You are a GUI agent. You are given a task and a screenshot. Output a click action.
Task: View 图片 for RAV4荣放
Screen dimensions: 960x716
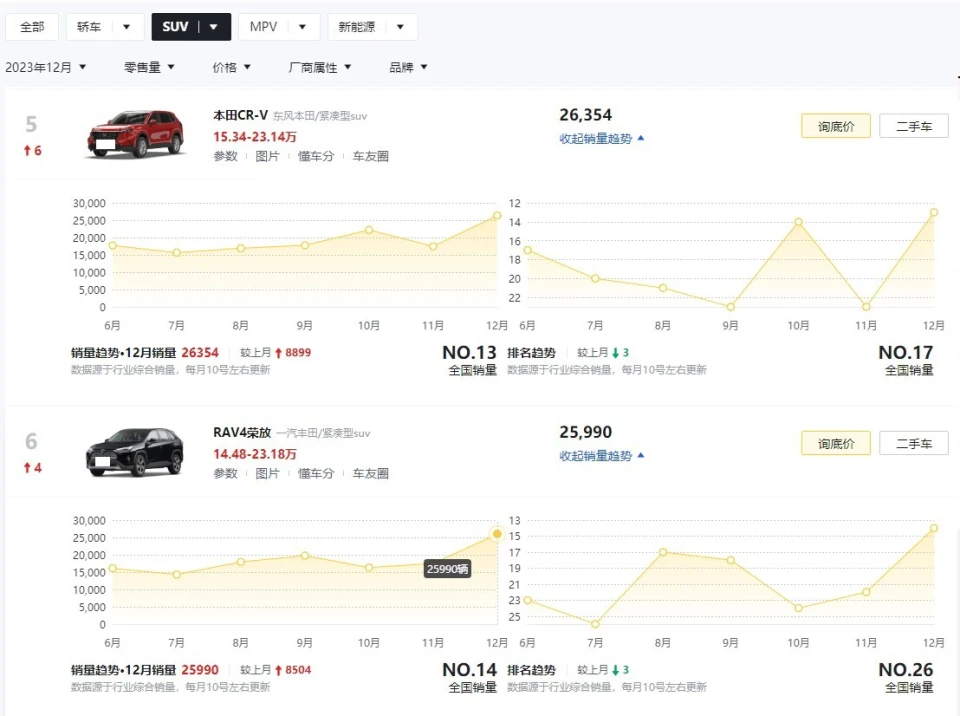click(267, 473)
